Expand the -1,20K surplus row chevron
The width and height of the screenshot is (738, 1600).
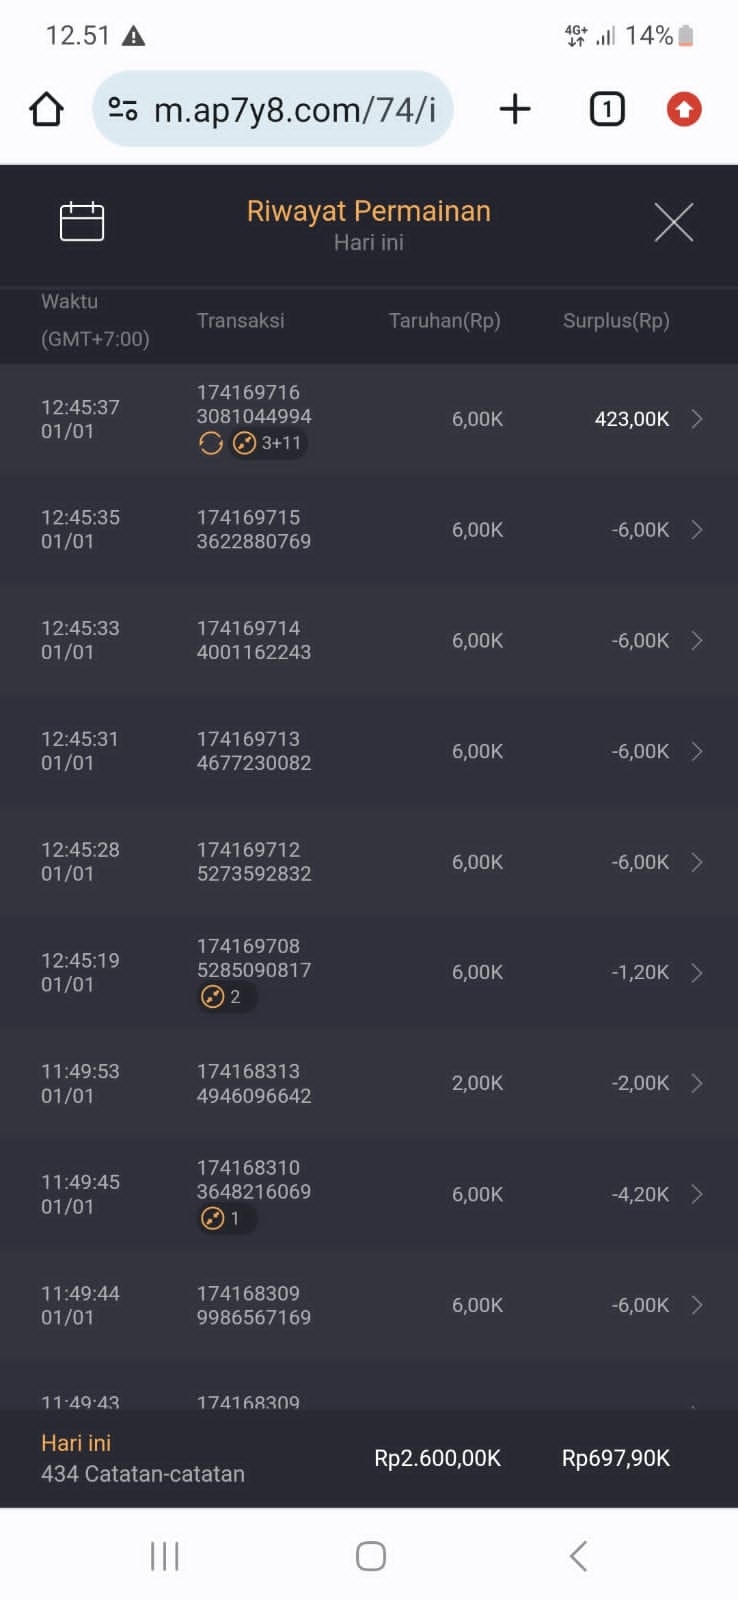click(x=697, y=973)
